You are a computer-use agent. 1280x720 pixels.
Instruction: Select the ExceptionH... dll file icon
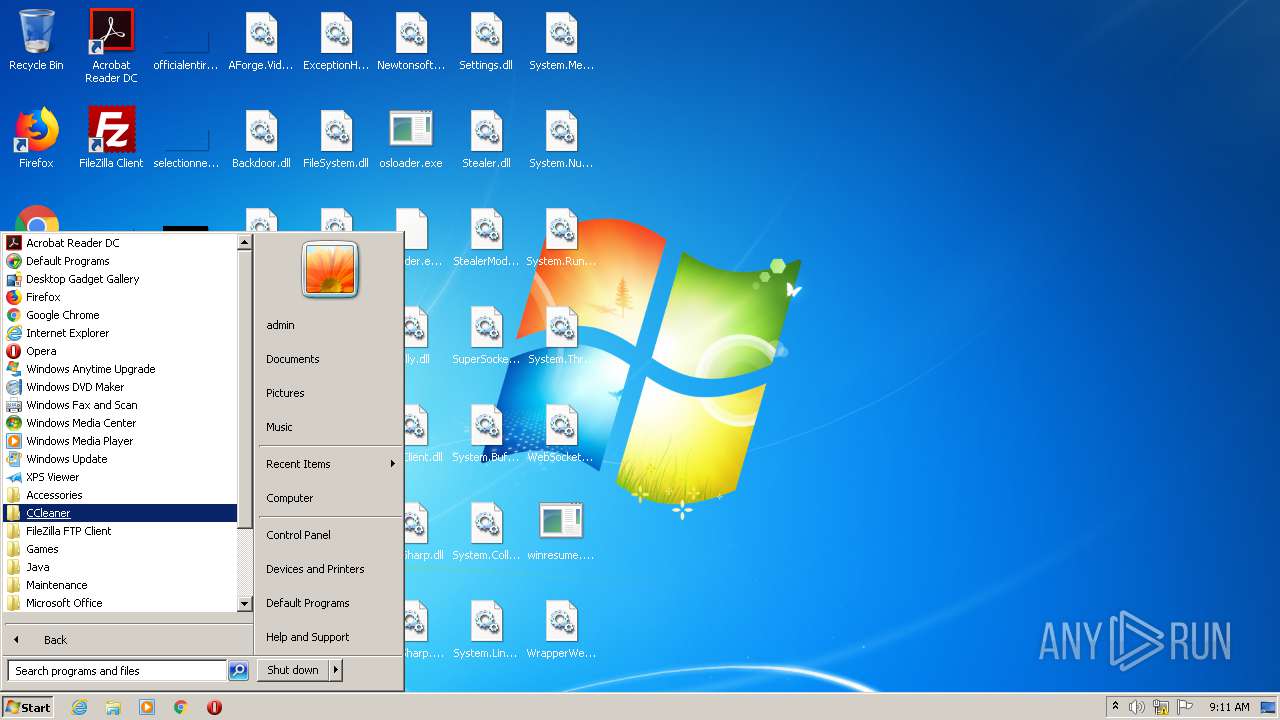click(336, 41)
